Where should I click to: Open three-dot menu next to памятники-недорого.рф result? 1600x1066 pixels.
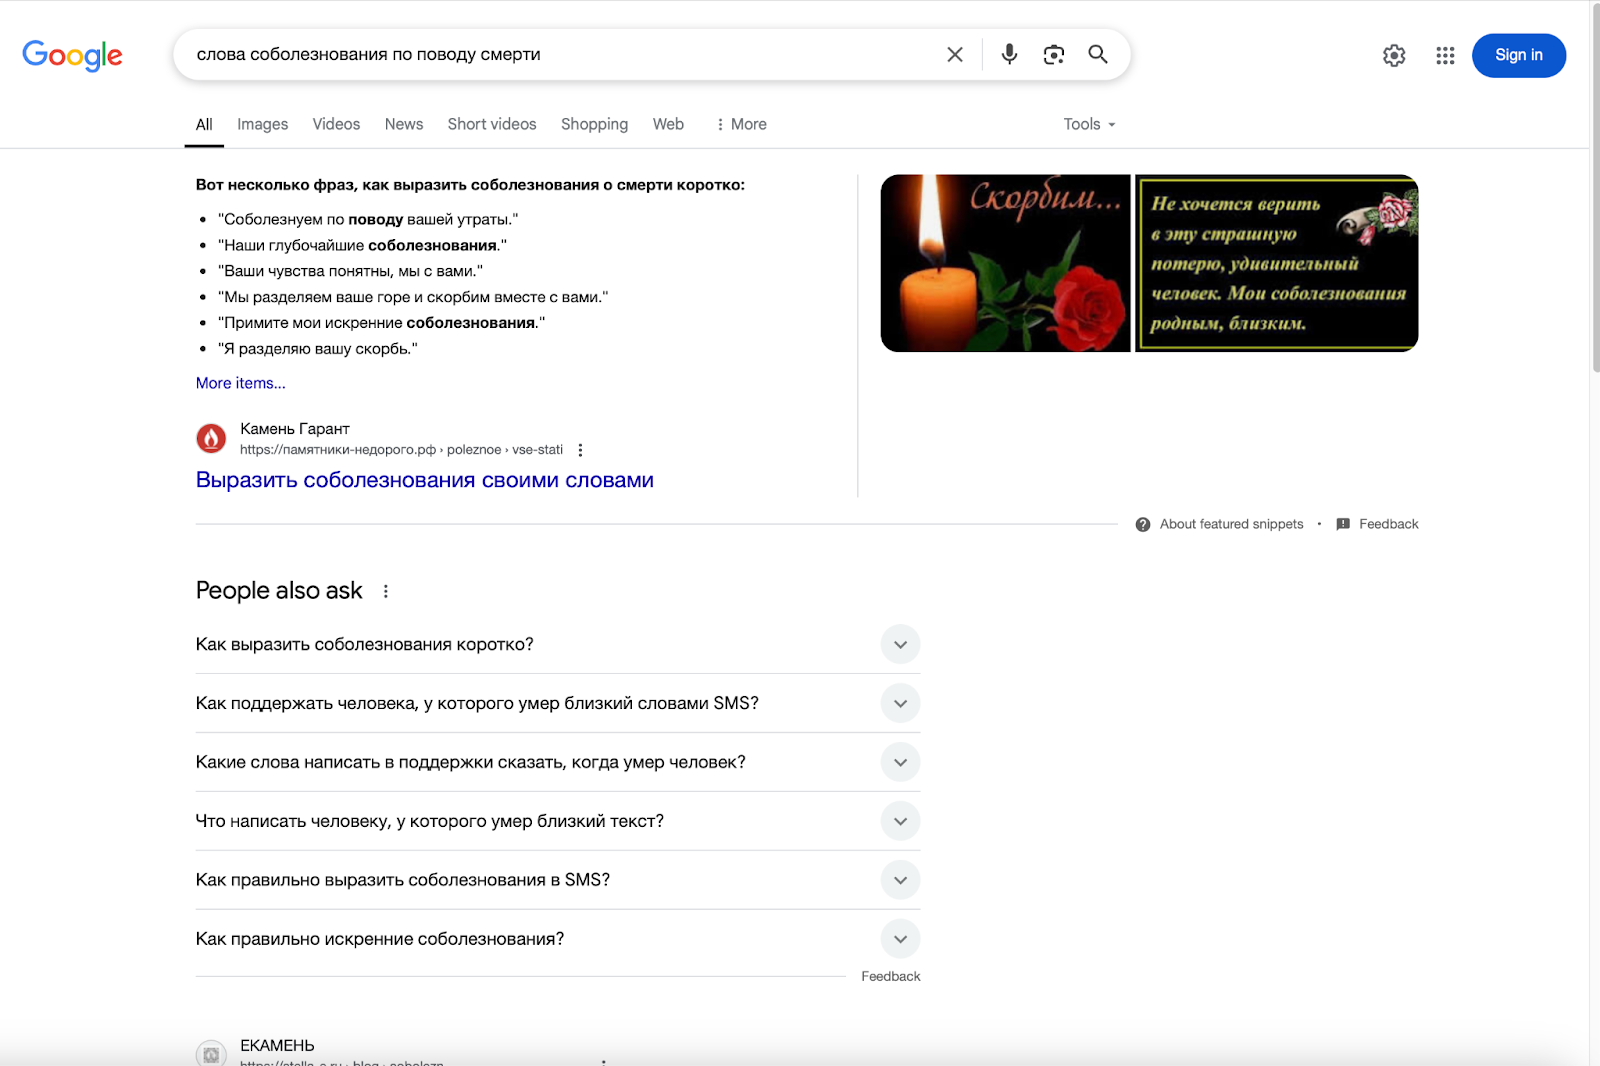581,449
